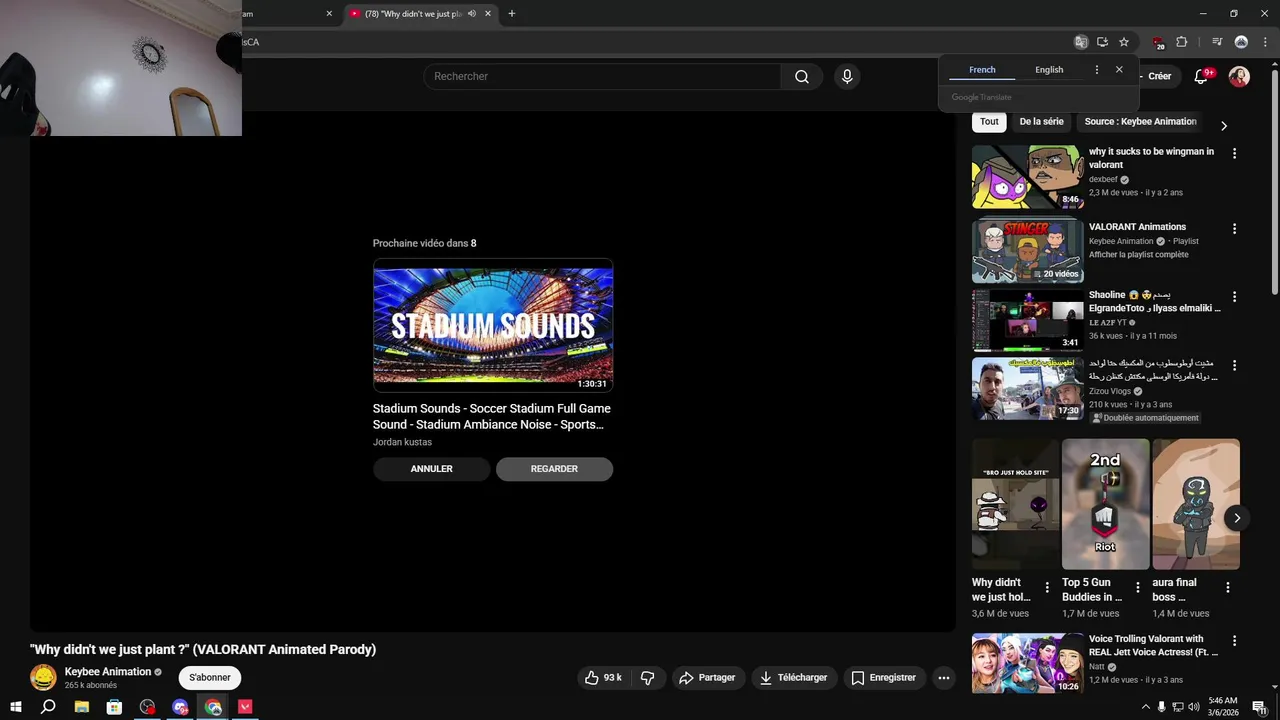Open Shaoline video thumbnail
The width and height of the screenshot is (1280, 720).
(x=1027, y=321)
